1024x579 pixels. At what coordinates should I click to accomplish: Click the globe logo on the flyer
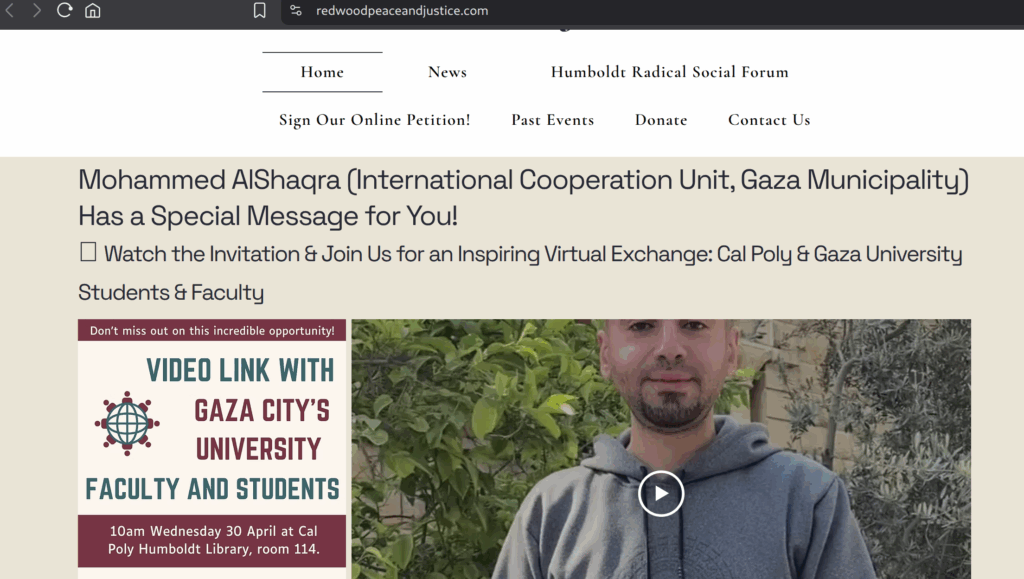127,423
